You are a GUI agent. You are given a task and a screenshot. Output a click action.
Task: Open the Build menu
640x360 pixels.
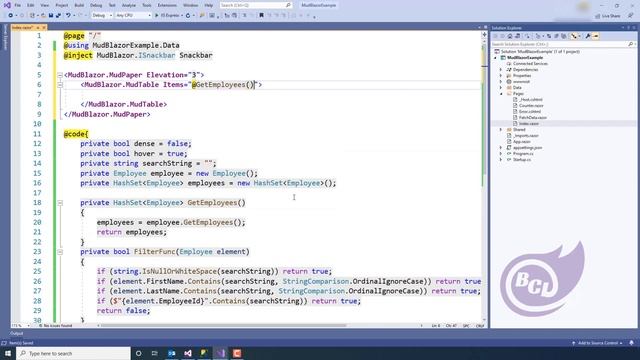click(x=79, y=5)
